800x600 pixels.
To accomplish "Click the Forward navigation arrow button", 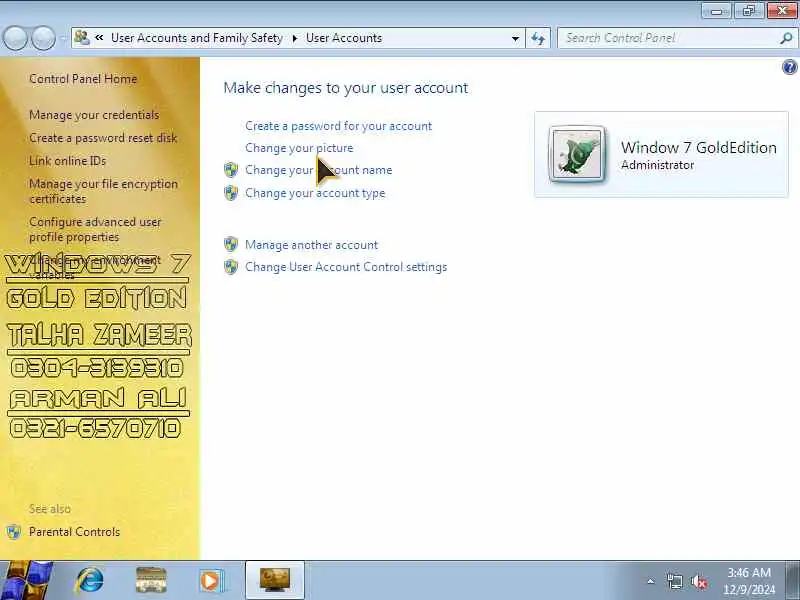I will tap(44, 38).
